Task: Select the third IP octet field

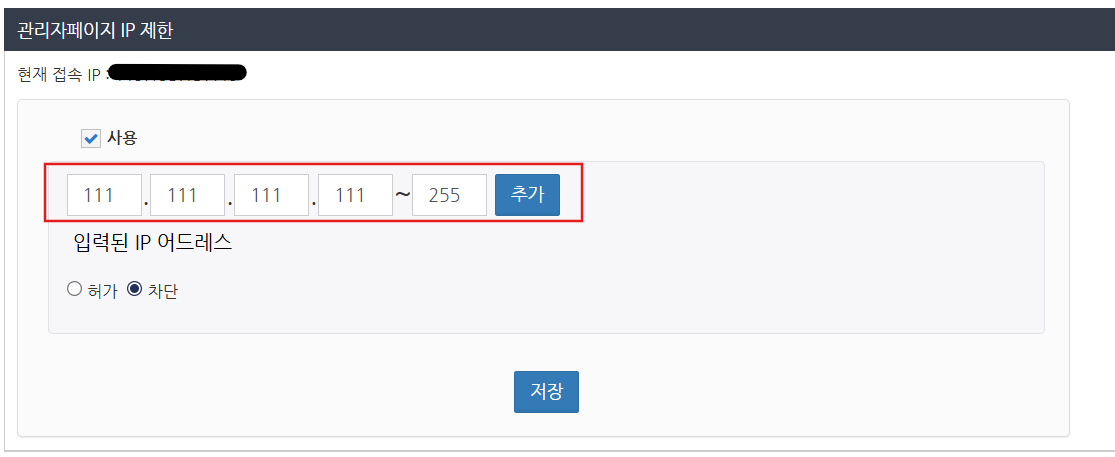Action: (x=271, y=195)
